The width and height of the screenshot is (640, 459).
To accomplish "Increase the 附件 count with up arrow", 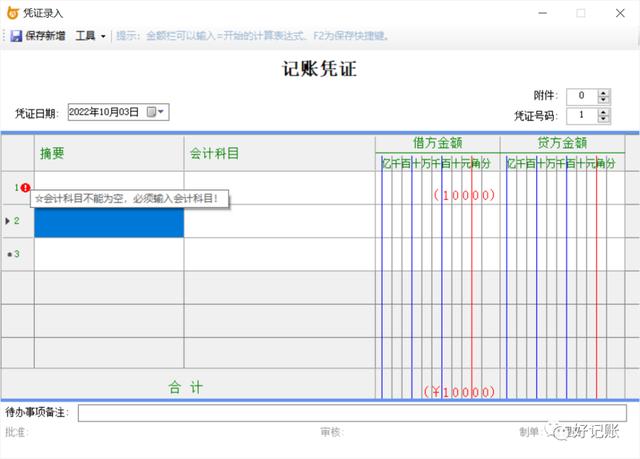I will tap(603, 93).
